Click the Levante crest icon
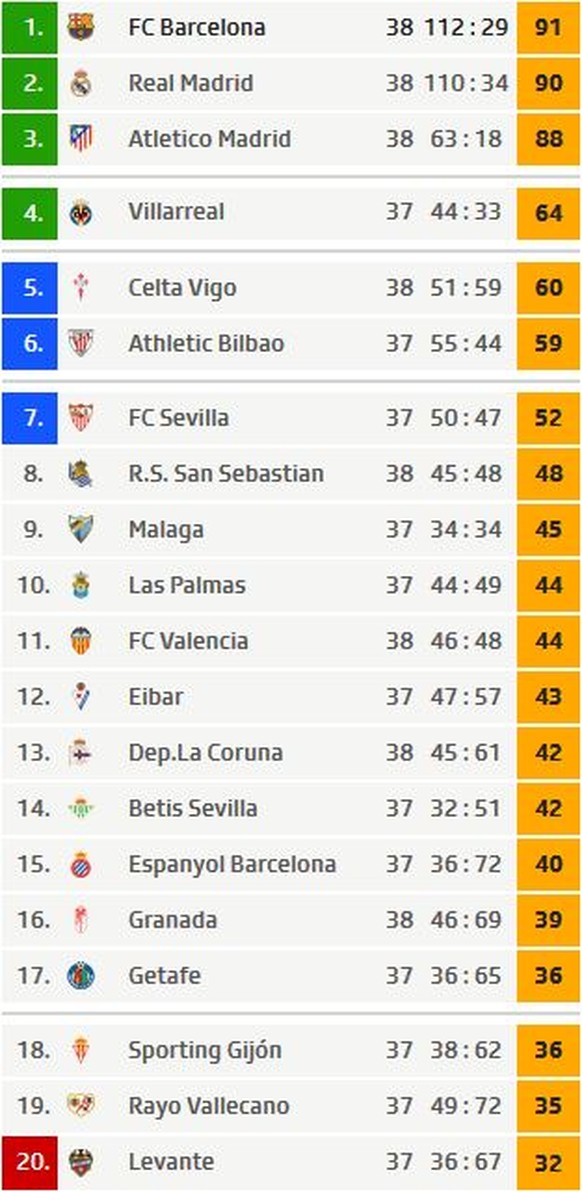The width and height of the screenshot is (582, 1192). click(x=81, y=1162)
